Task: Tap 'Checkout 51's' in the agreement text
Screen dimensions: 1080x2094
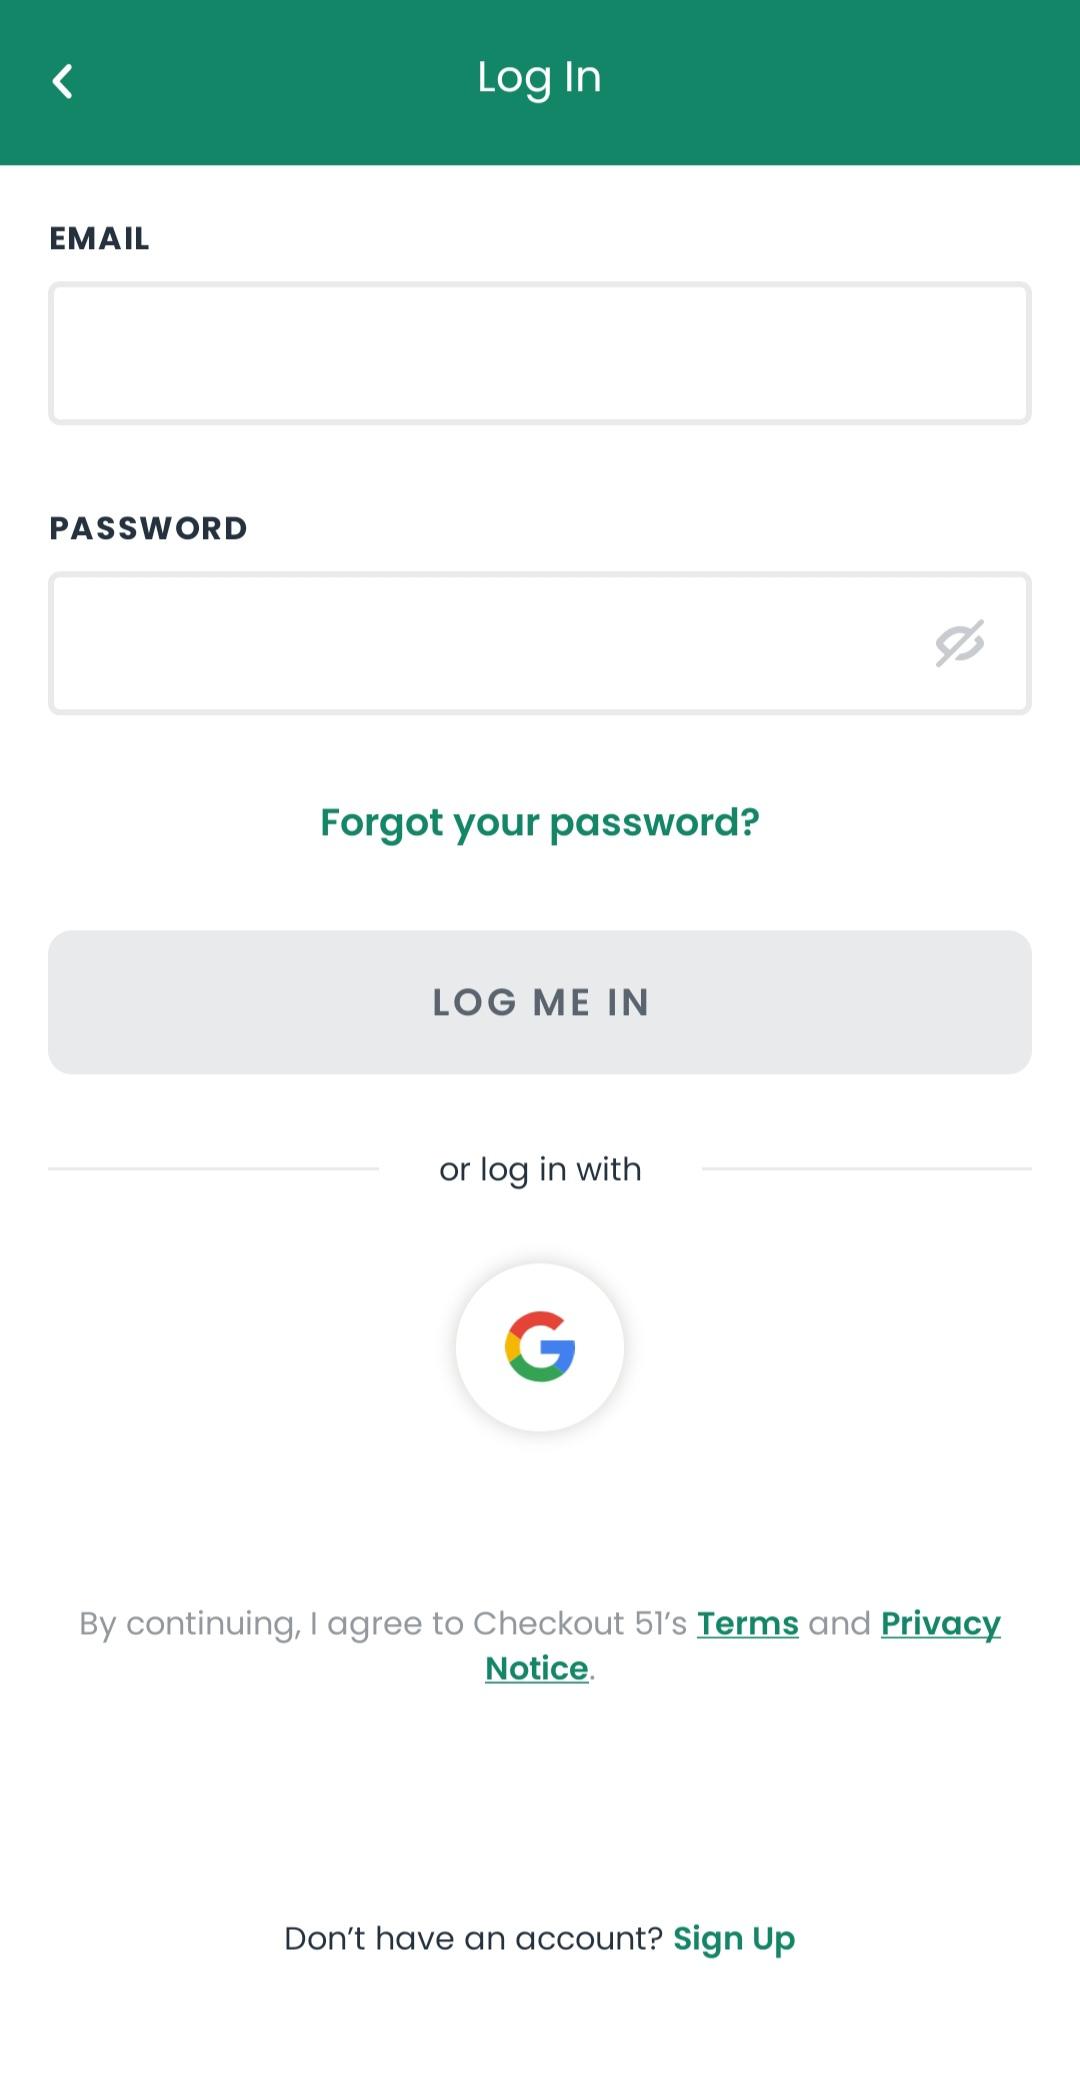Action: click(x=580, y=1623)
